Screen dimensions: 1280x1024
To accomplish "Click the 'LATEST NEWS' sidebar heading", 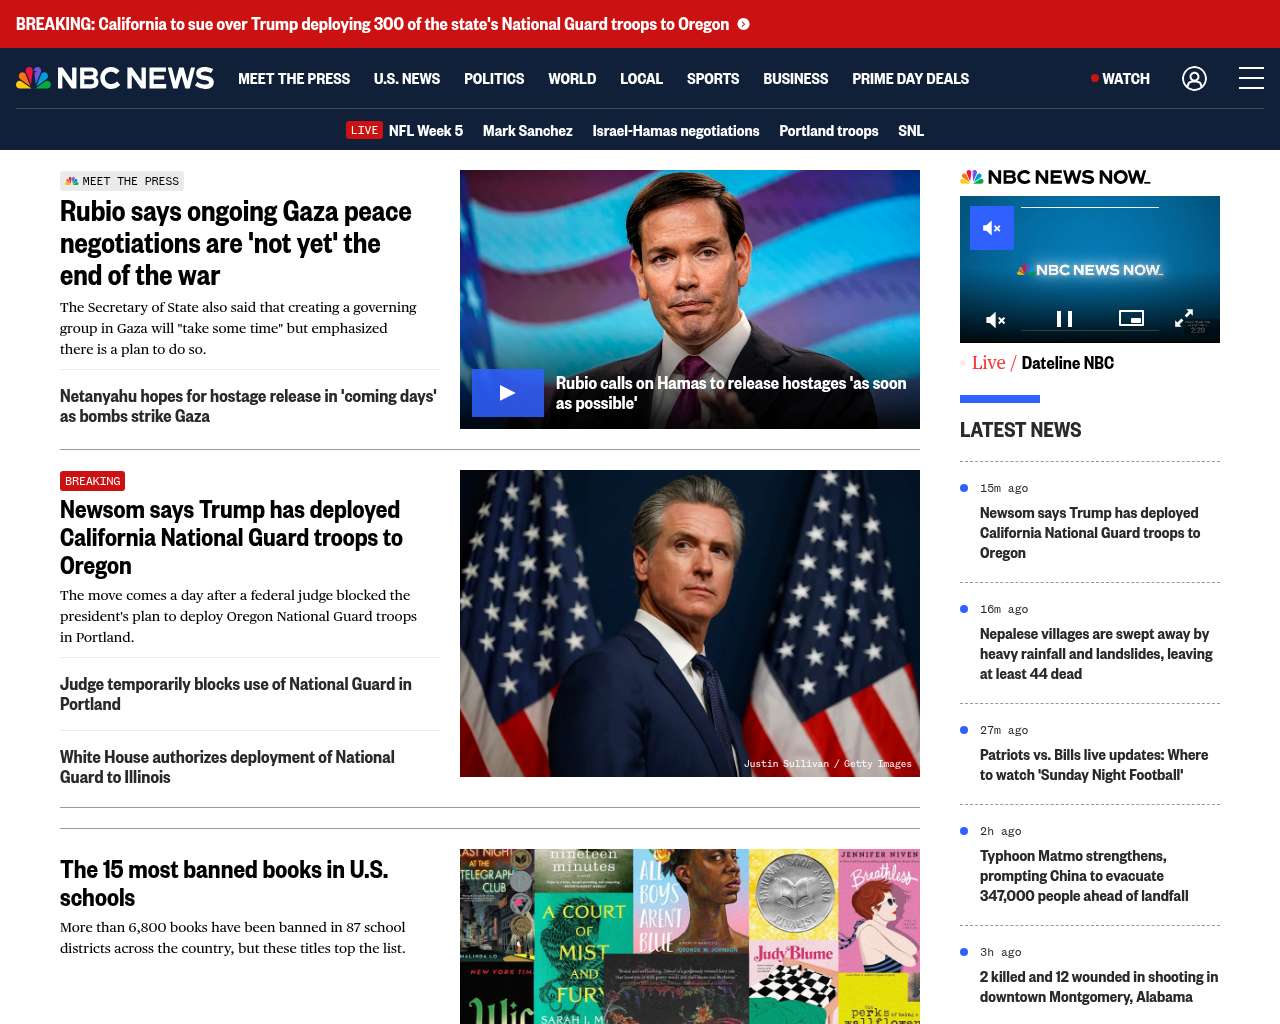I will pos(1020,430).
